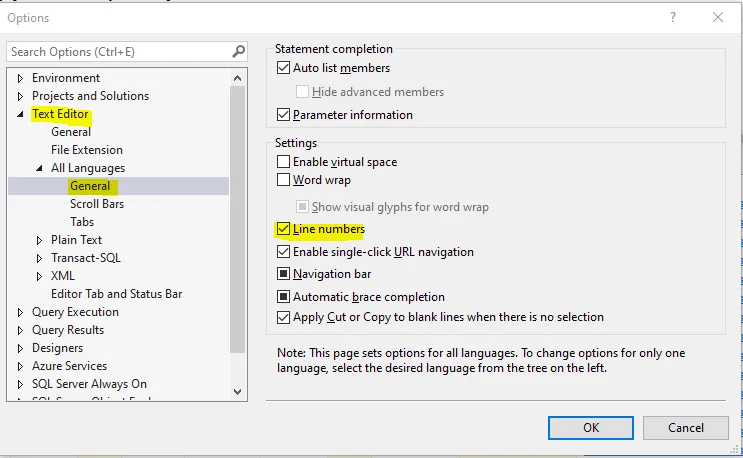
Task: Toggle Line numbers checkbox
Action: [x=283, y=229]
